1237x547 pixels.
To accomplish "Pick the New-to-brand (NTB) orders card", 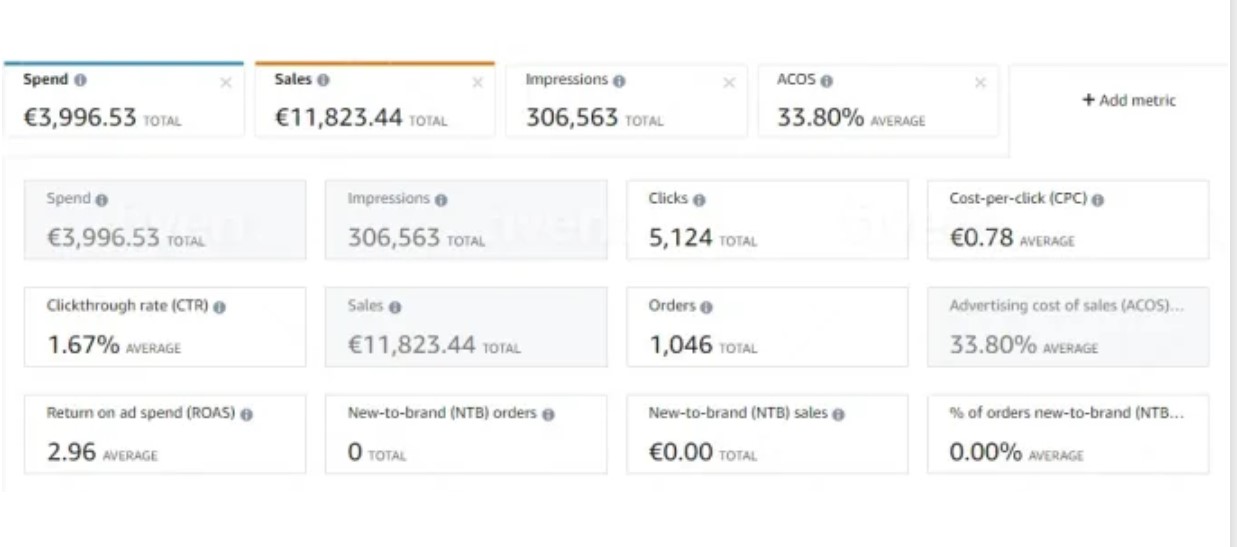I will coord(466,434).
